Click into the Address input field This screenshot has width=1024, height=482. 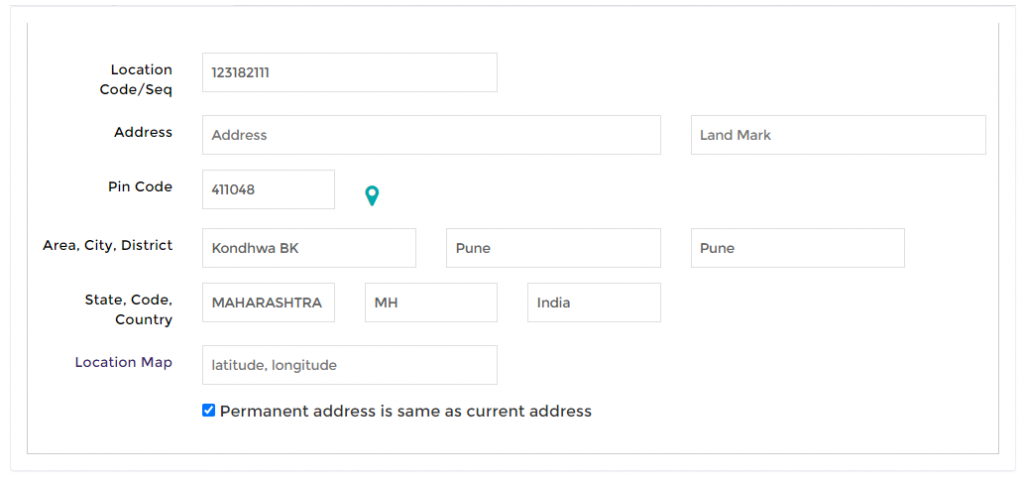point(431,135)
